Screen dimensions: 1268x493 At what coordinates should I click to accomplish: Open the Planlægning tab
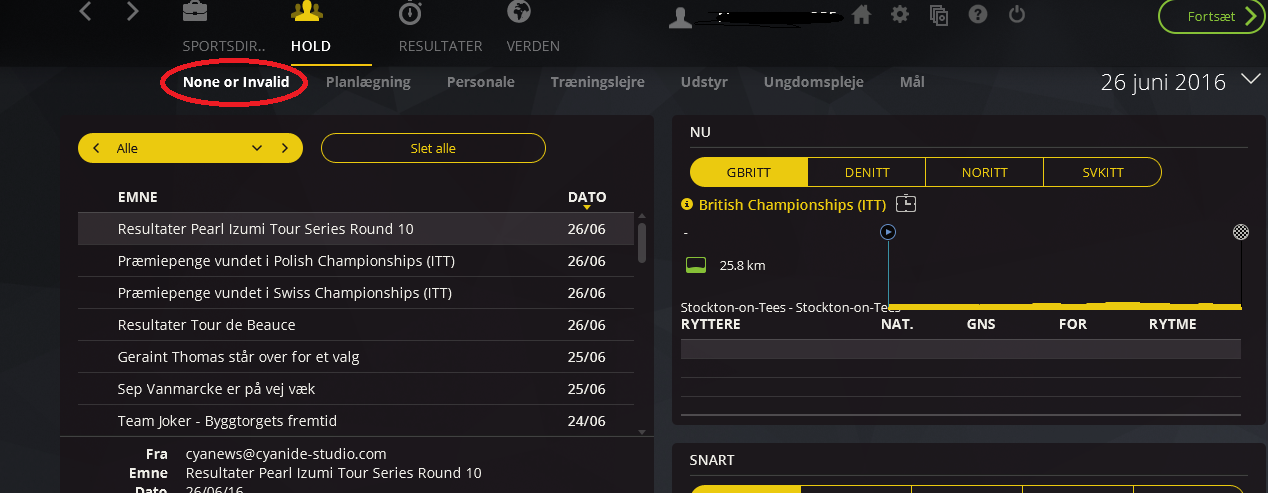(368, 82)
